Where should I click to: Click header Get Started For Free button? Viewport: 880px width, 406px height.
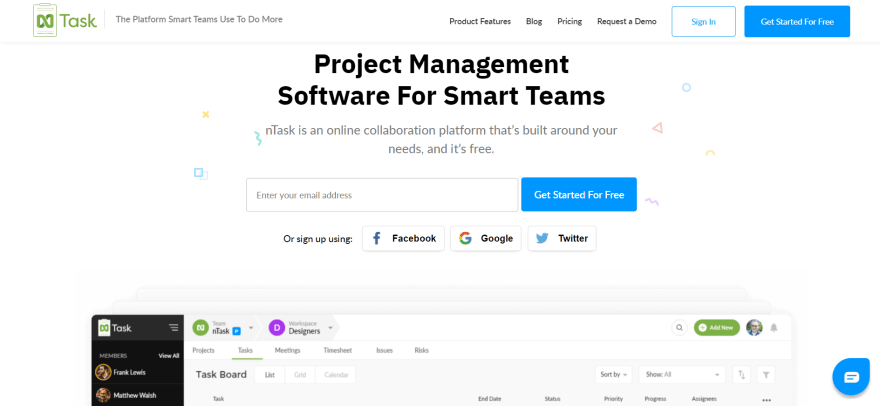tap(797, 21)
